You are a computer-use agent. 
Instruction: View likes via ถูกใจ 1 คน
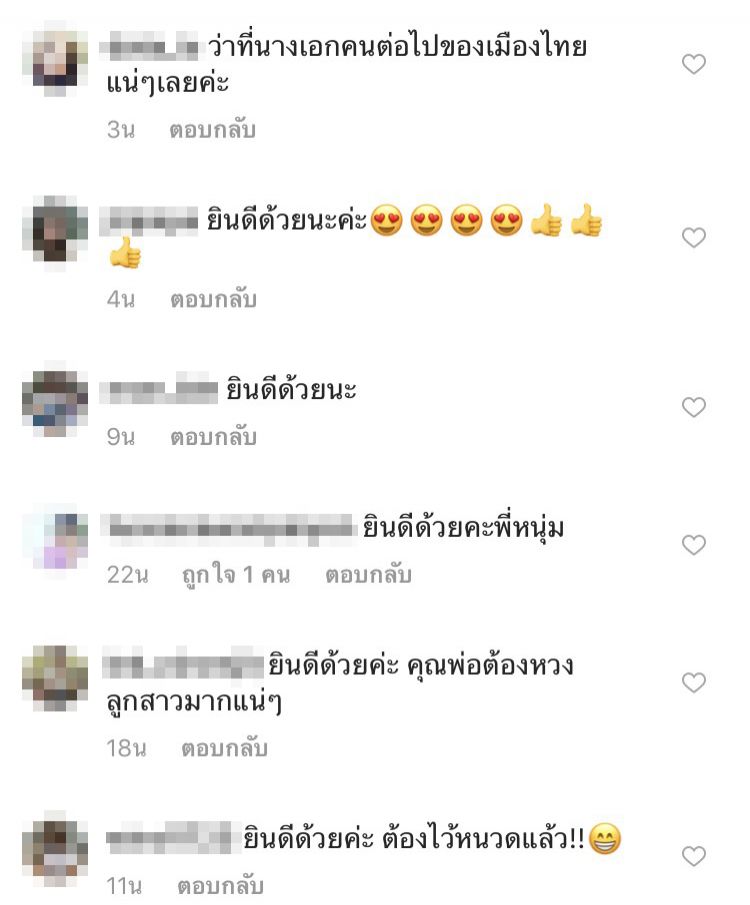[236, 575]
